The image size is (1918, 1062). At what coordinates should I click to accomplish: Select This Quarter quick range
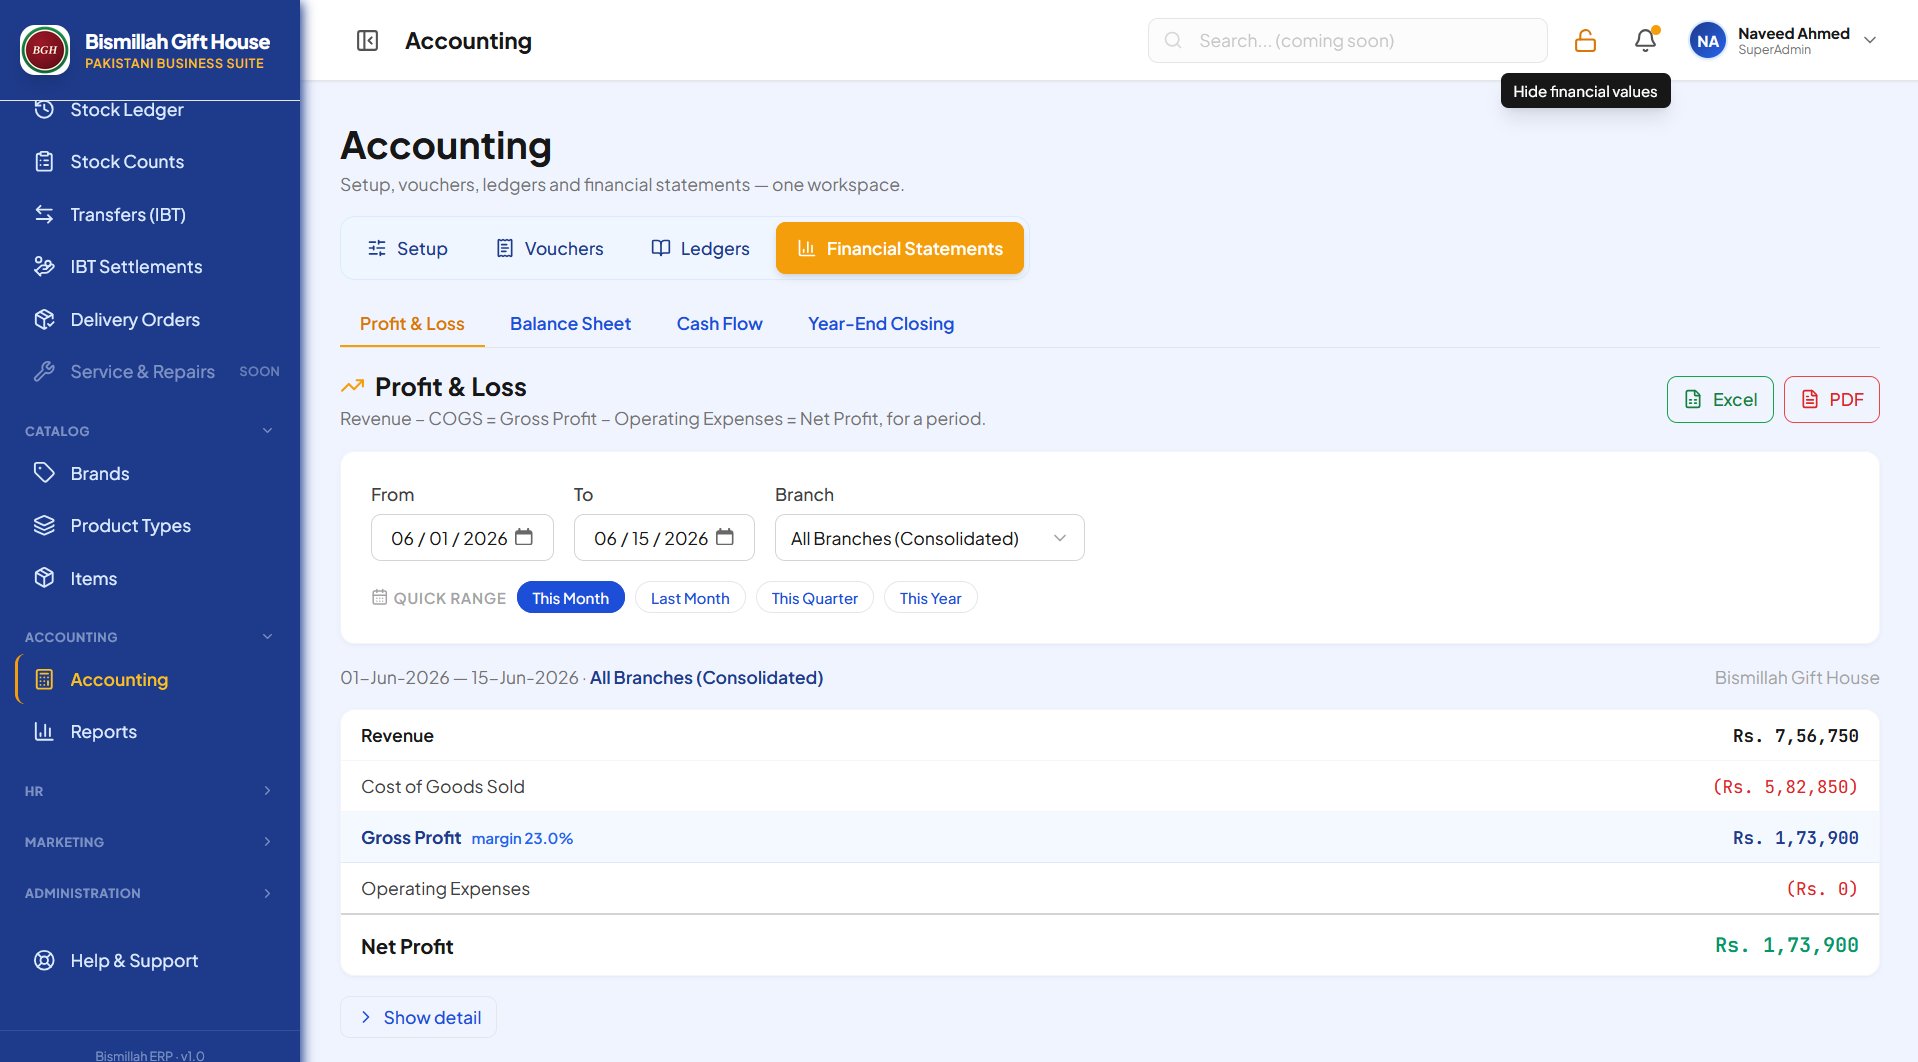tap(814, 598)
